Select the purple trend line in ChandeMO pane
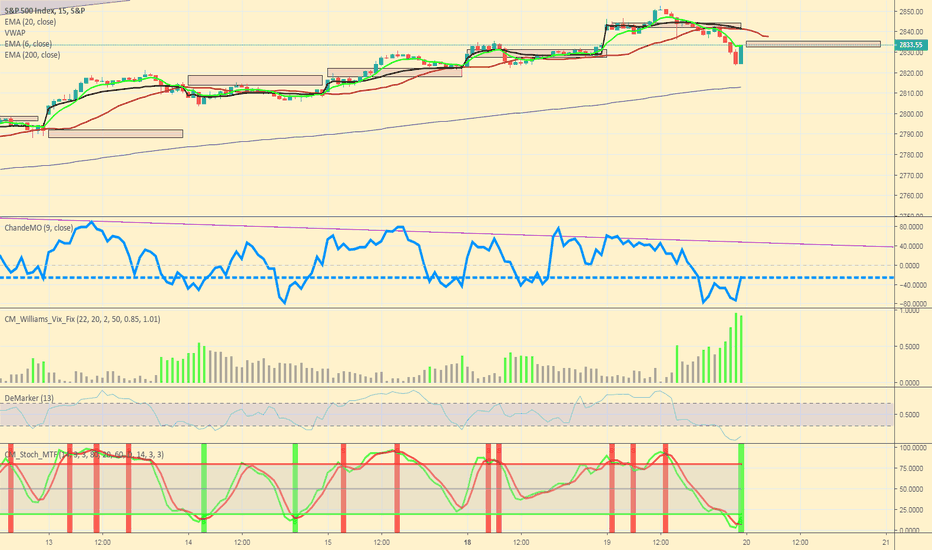Viewport: 932px width, 550px height. pyautogui.click(x=446, y=231)
